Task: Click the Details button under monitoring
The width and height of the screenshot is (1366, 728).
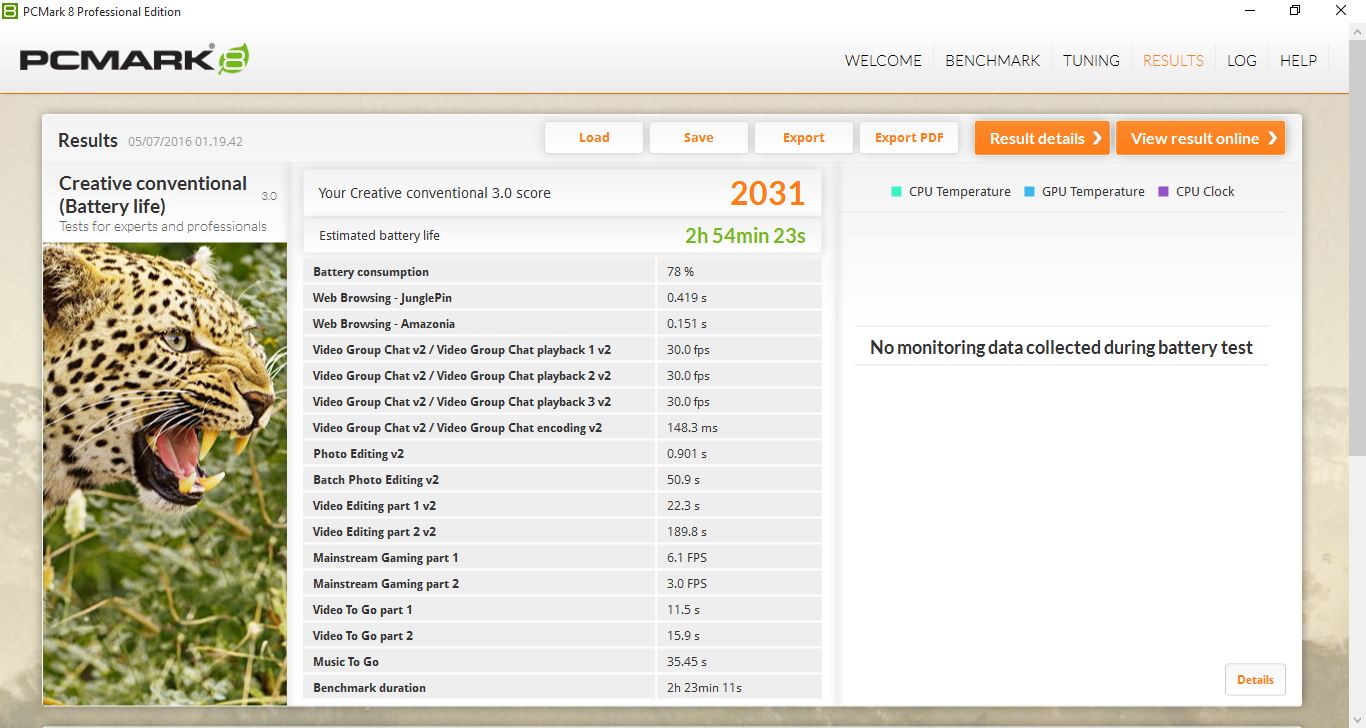Action: coord(1254,680)
